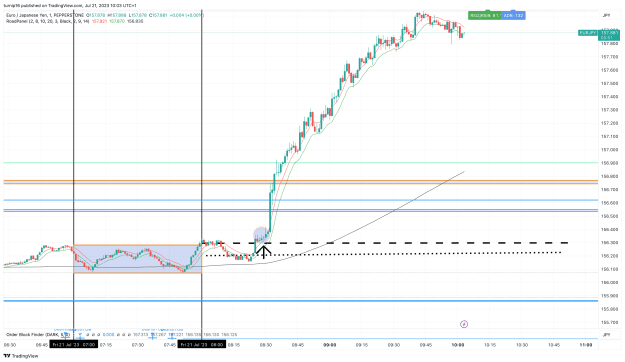Click 157.500 on the price scale

coord(609,83)
